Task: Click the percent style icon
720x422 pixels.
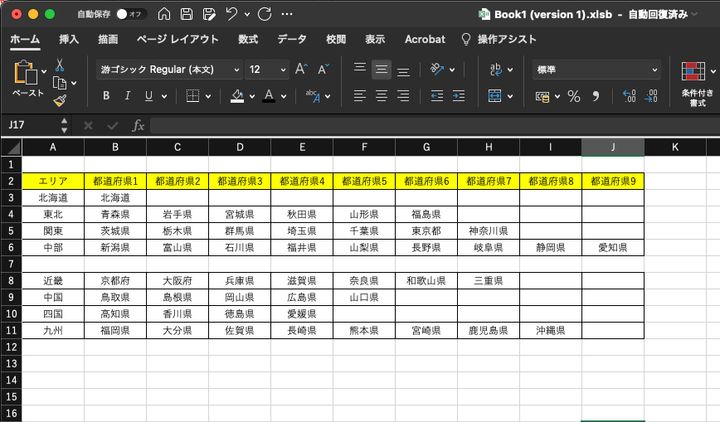Action: click(574, 96)
